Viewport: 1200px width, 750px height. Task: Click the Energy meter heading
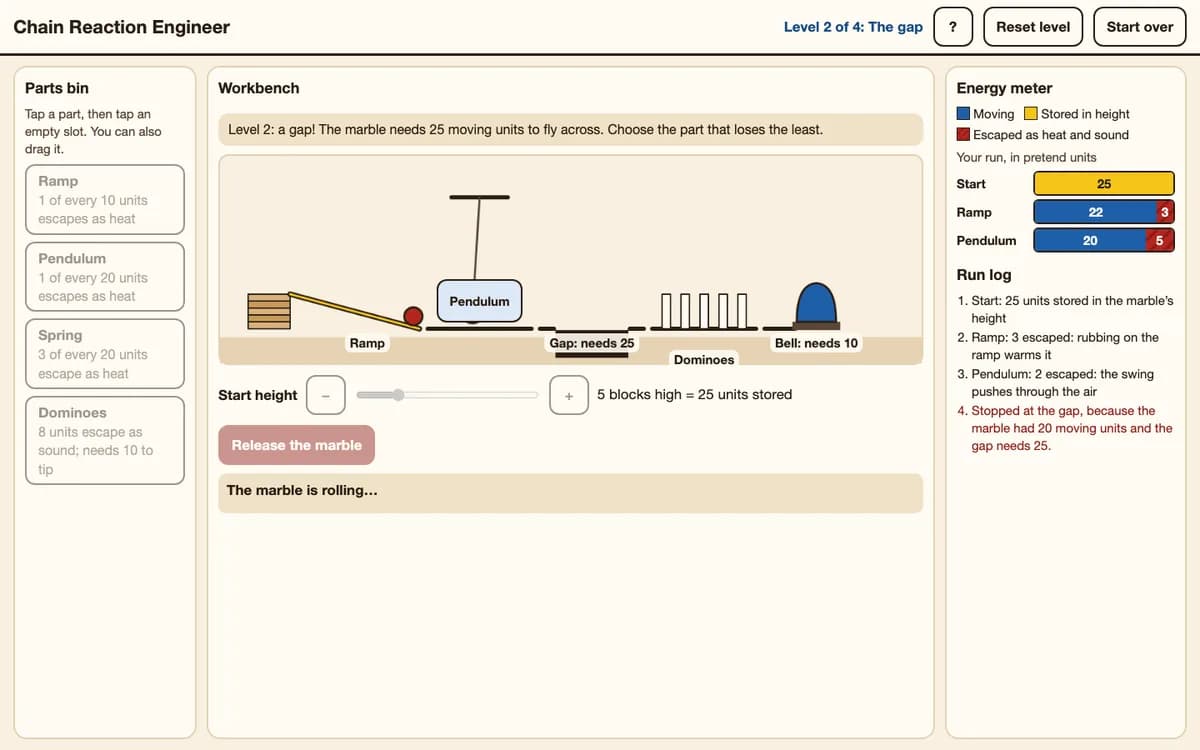1004,88
